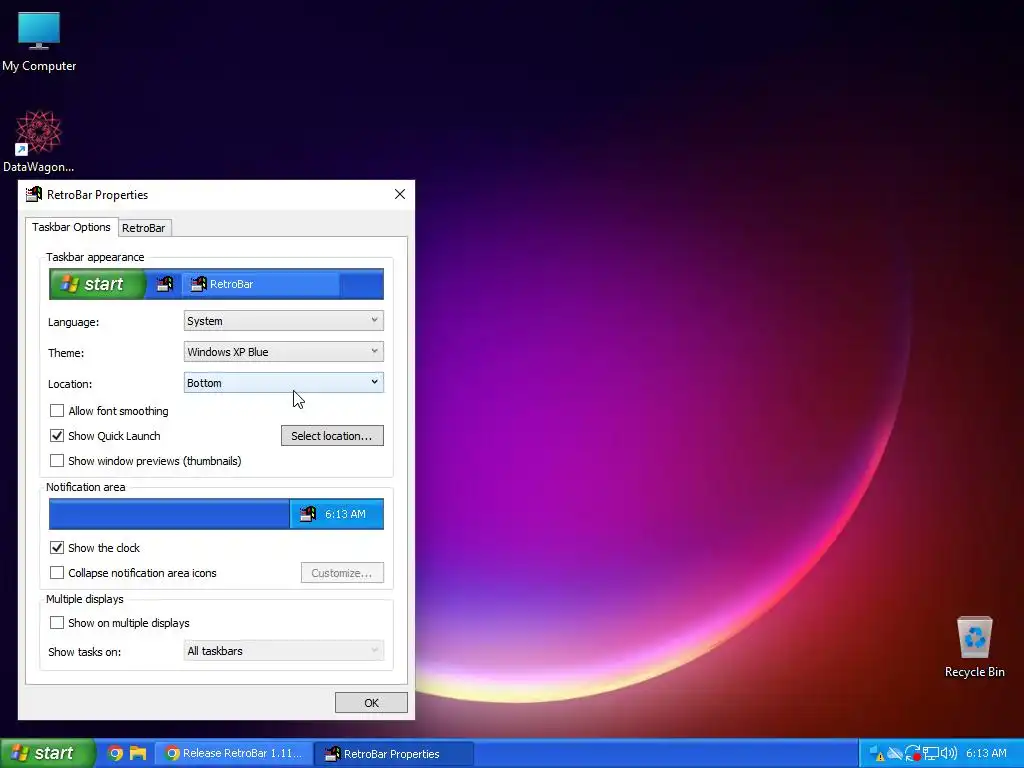Open the My Computer desktop icon
Image resolution: width=1024 pixels, height=768 pixels.
pos(39,40)
